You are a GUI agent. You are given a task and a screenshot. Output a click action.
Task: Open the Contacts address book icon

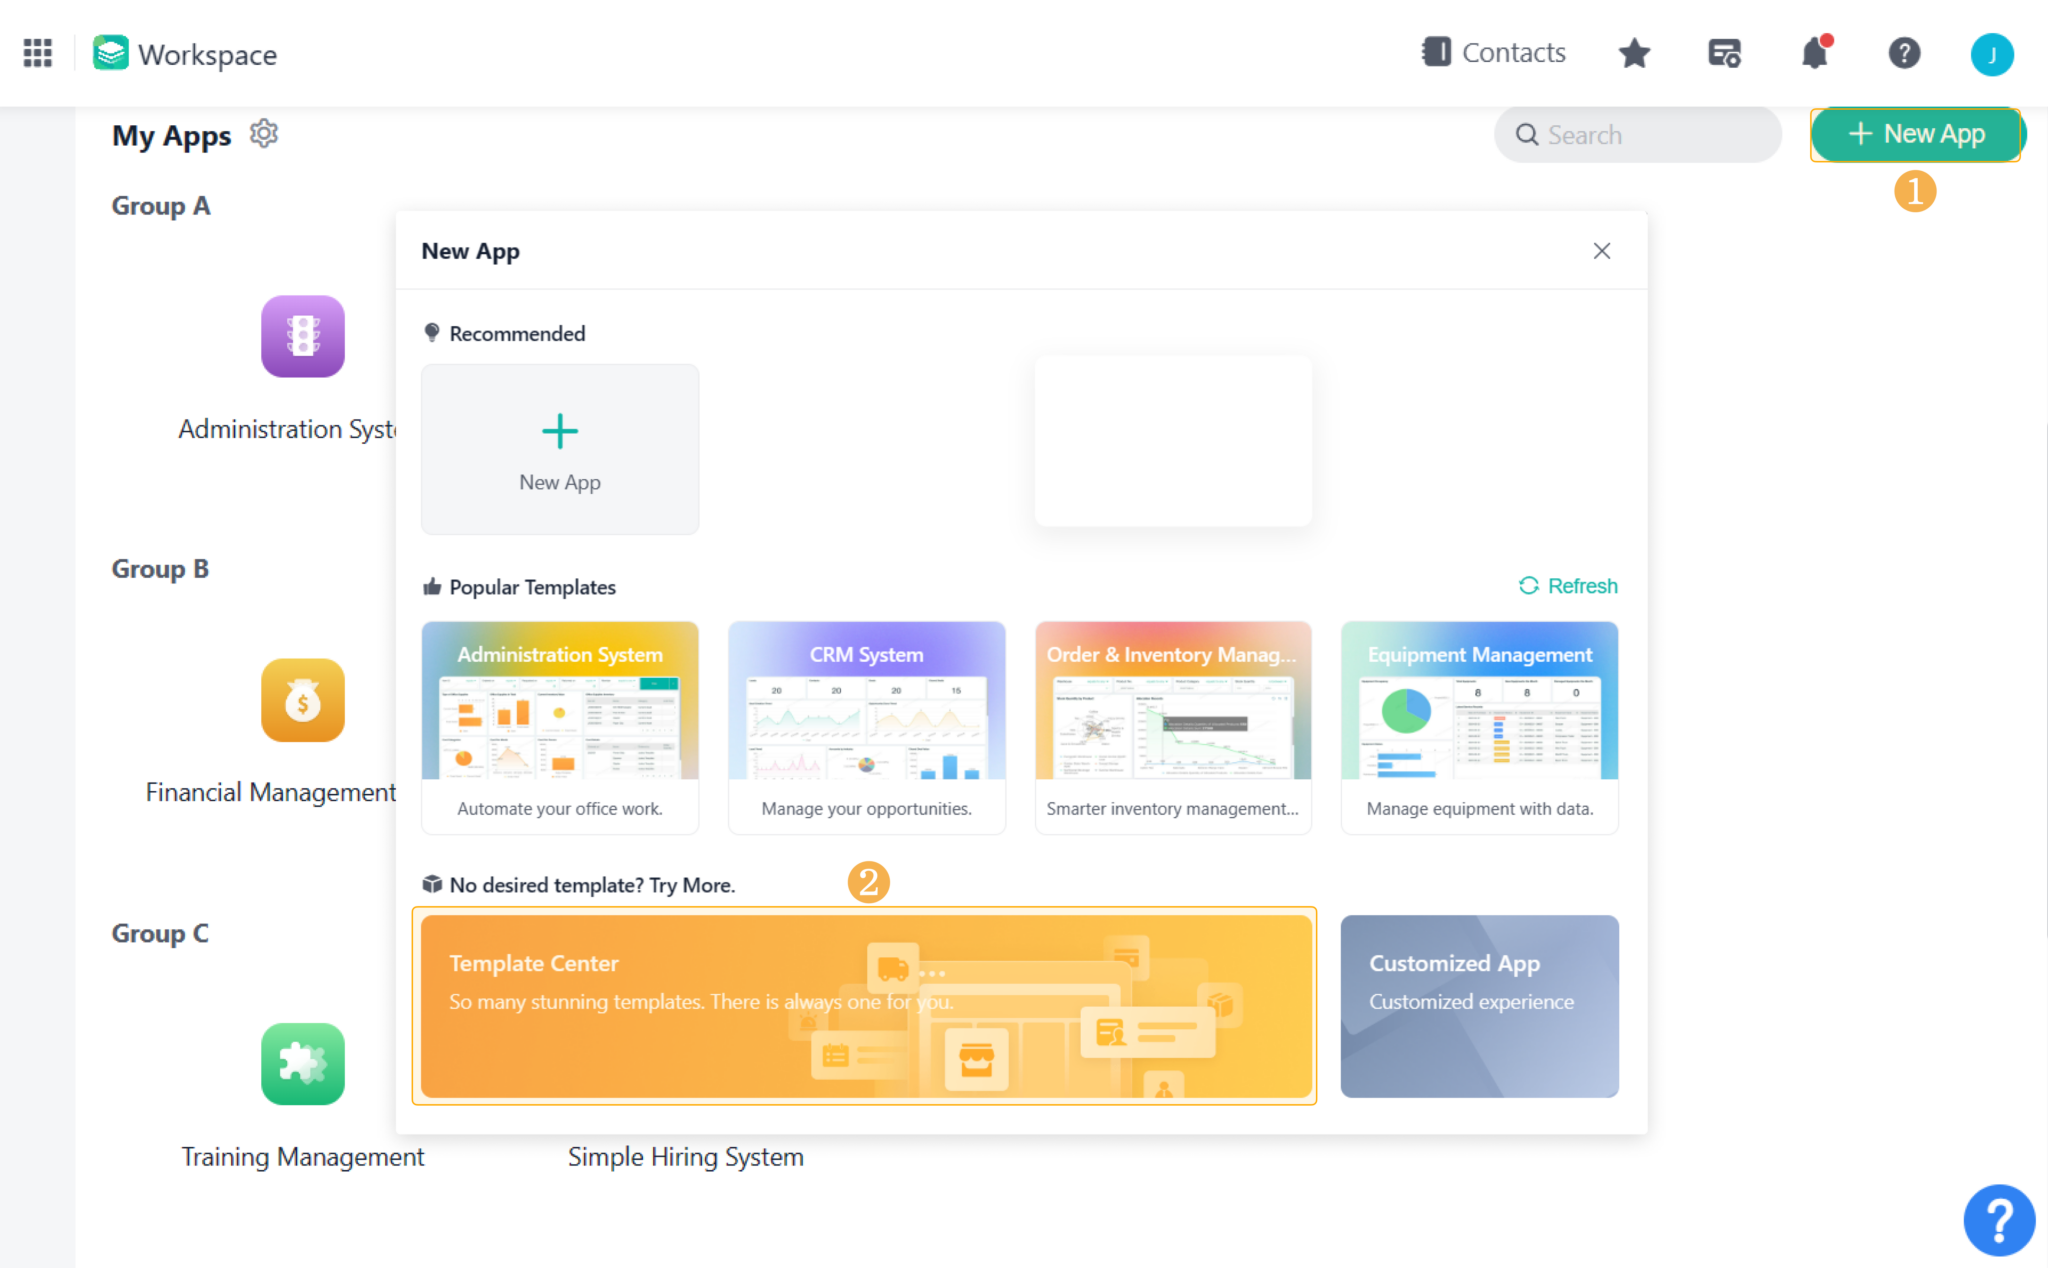pyautogui.click(x=1437, y=52)
